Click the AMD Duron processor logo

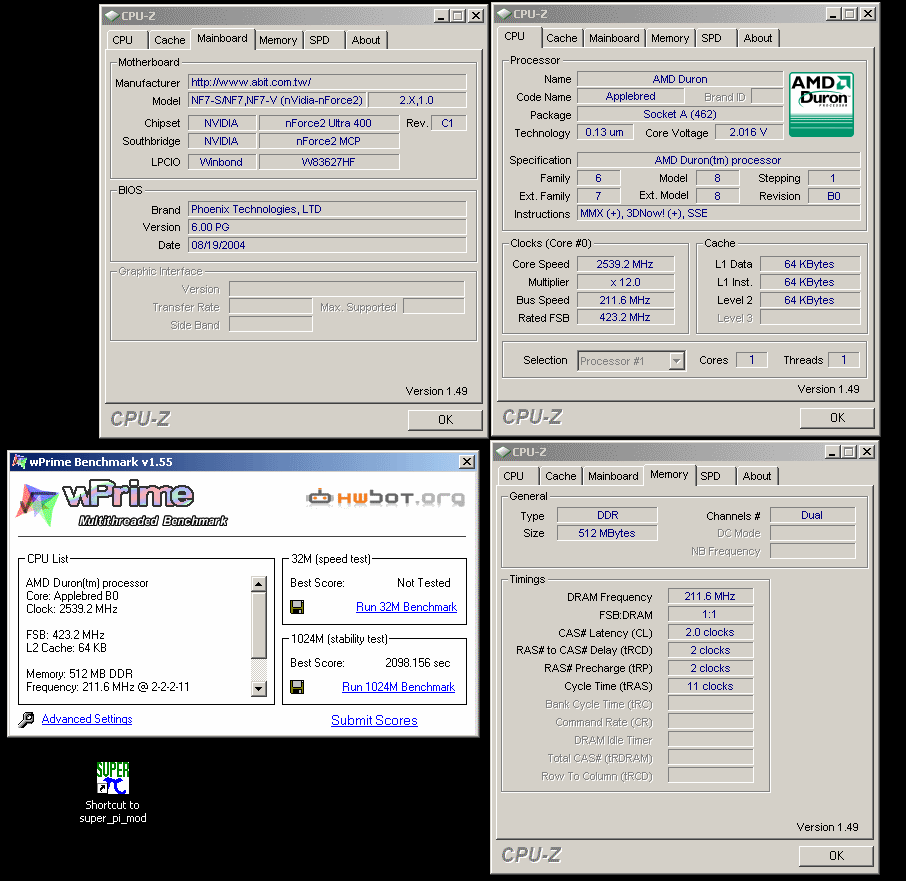pos(821,105)
